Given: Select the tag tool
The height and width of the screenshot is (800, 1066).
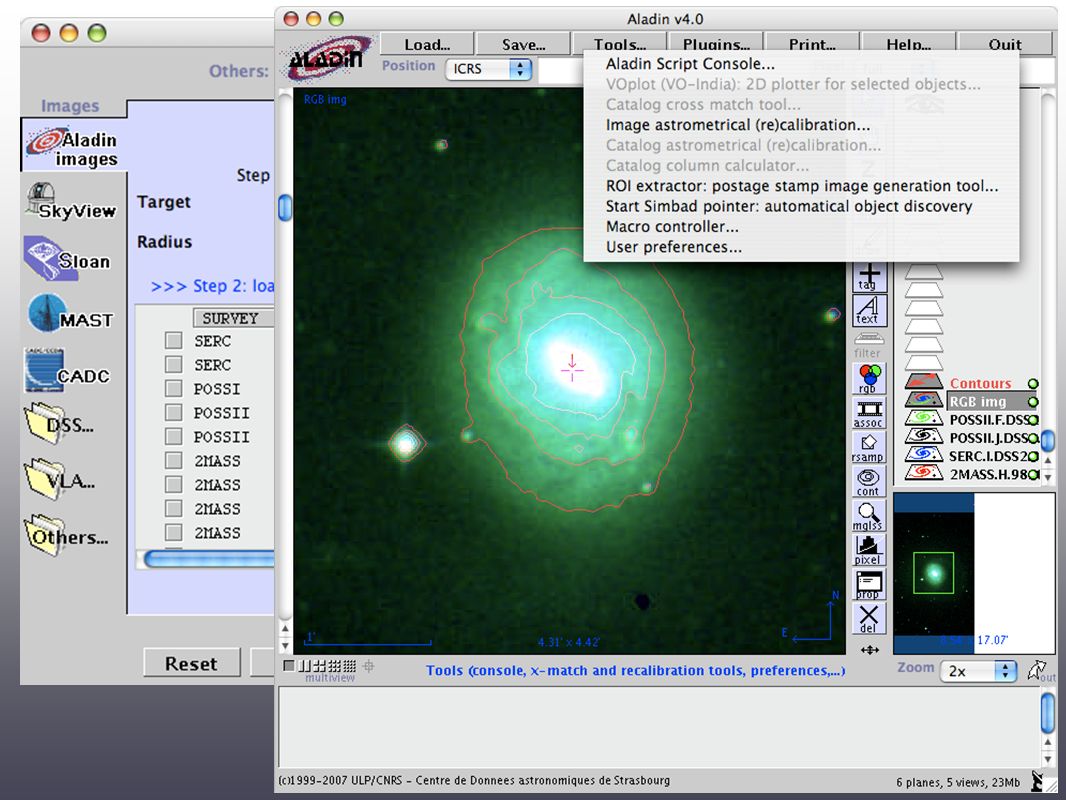Looking at the screenshot, I should [870, 277].
